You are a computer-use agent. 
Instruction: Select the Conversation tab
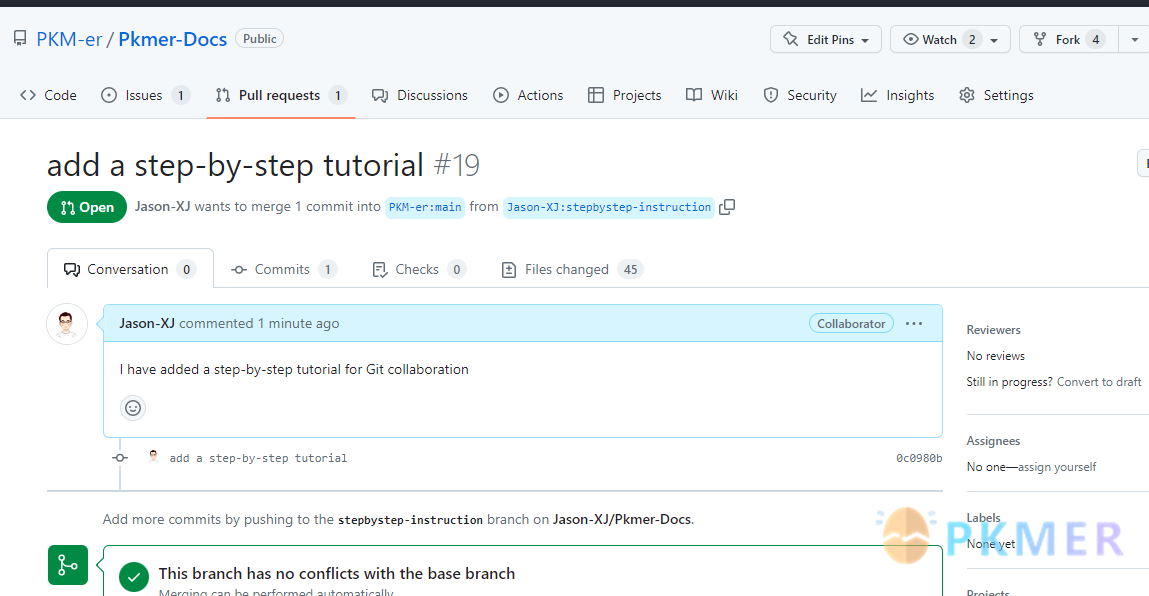coord(130,269)
